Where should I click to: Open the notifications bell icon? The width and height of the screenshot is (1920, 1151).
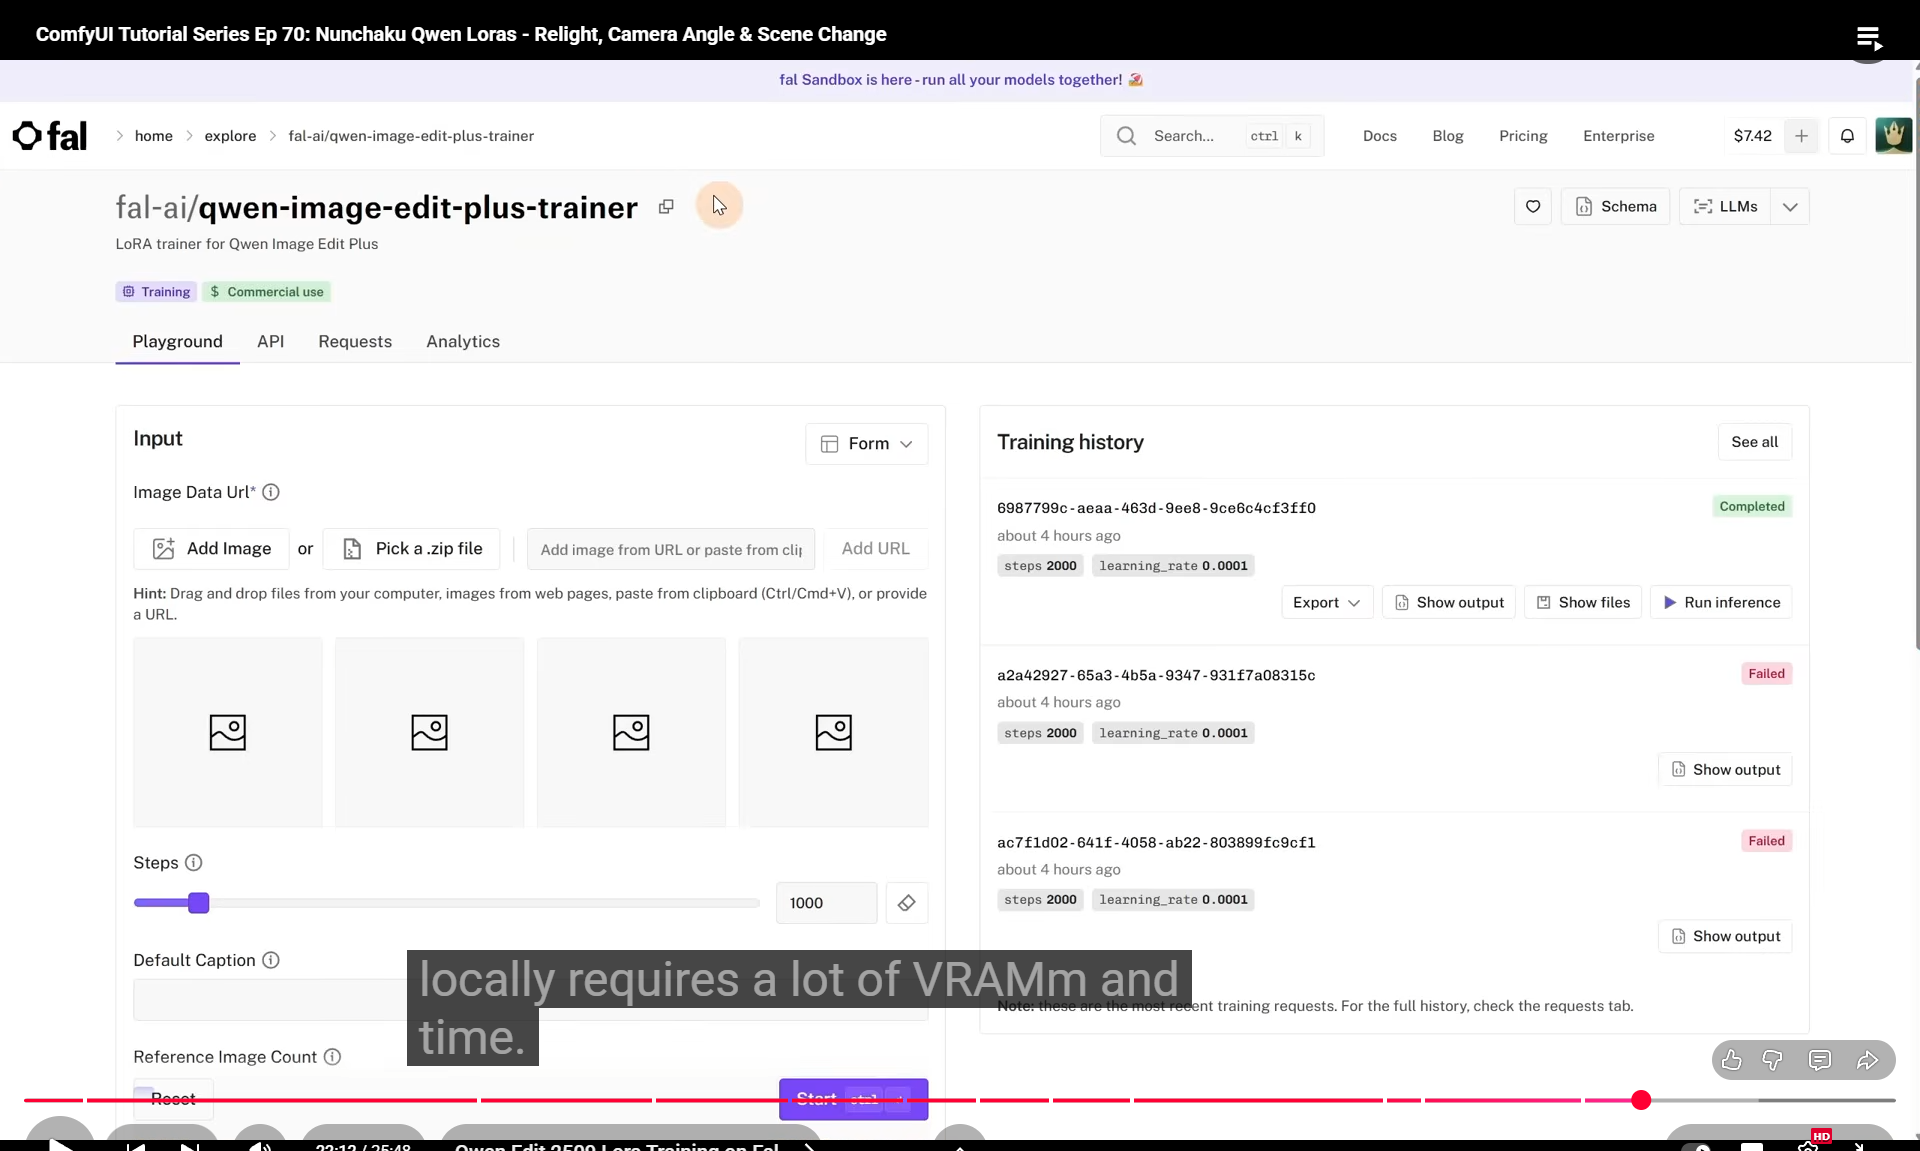coord(1847,136)
